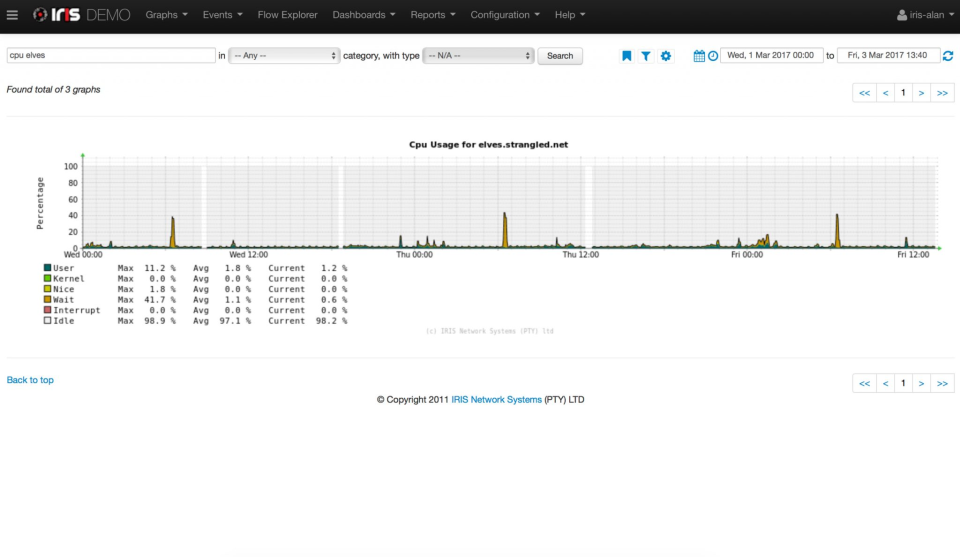960x557 pixels.
Task: Click the IRIS DEMO logo
Action: click(82, 15)
